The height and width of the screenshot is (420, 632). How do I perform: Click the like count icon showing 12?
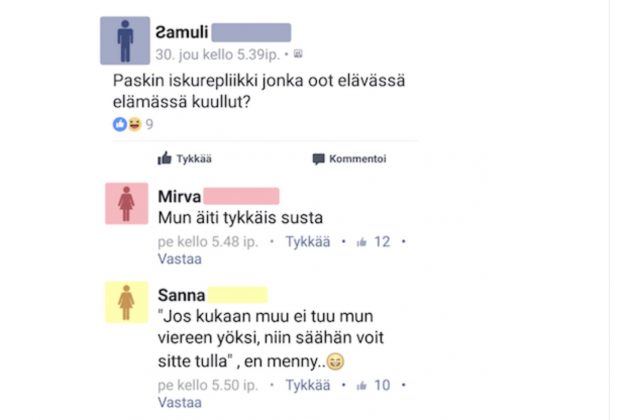pos(362,242)
